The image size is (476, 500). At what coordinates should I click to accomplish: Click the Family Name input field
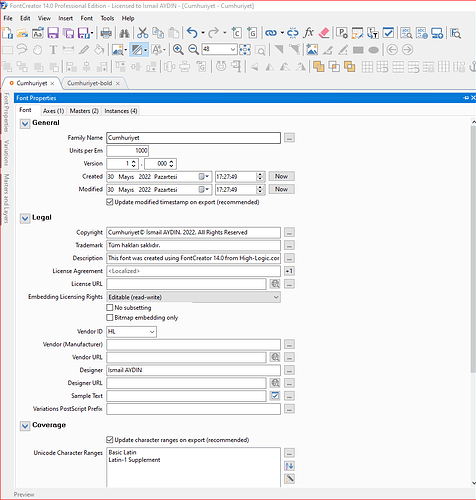193,138
